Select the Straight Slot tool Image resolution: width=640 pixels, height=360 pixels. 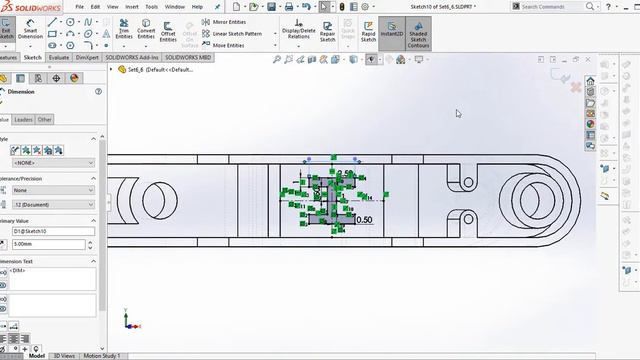pos(52,45)
